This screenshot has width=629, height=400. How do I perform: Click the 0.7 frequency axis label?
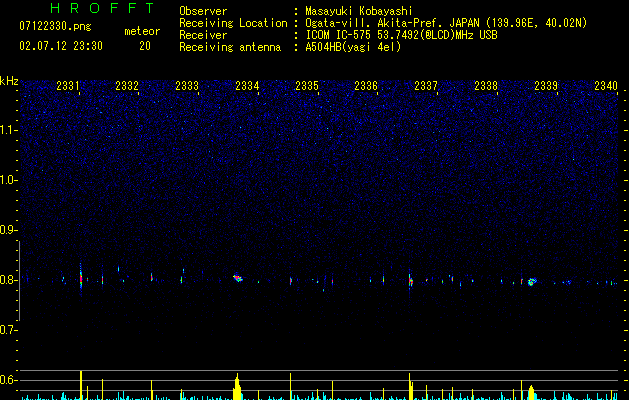click(x=8, y=330)
